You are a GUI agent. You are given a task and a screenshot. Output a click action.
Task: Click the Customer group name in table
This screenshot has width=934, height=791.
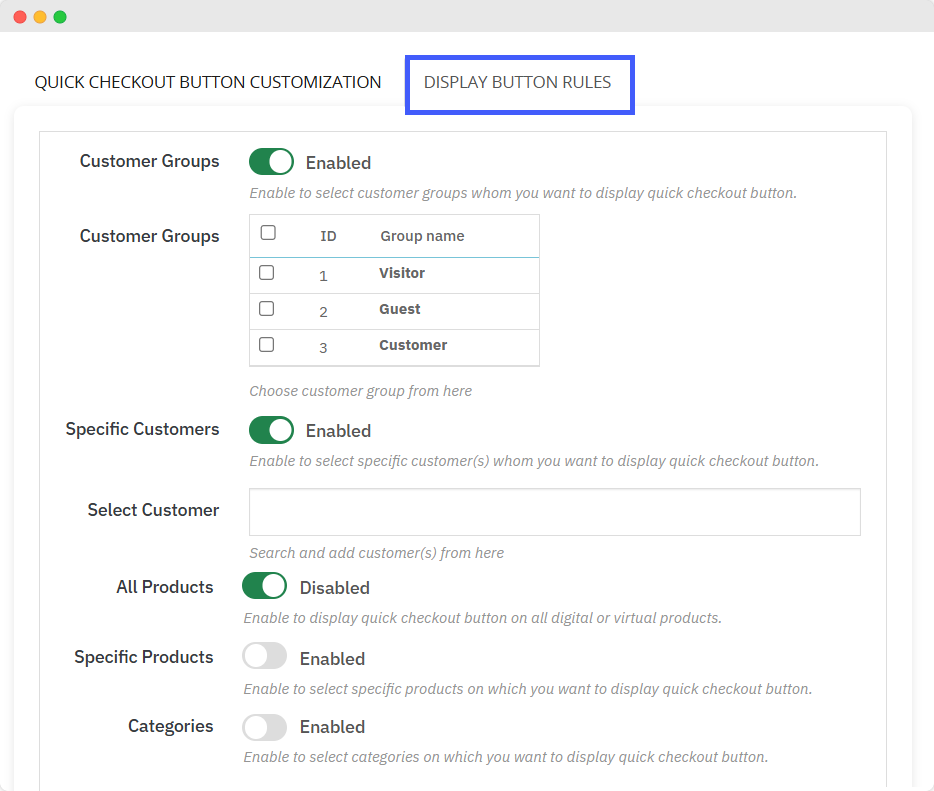tap(413, 345)
